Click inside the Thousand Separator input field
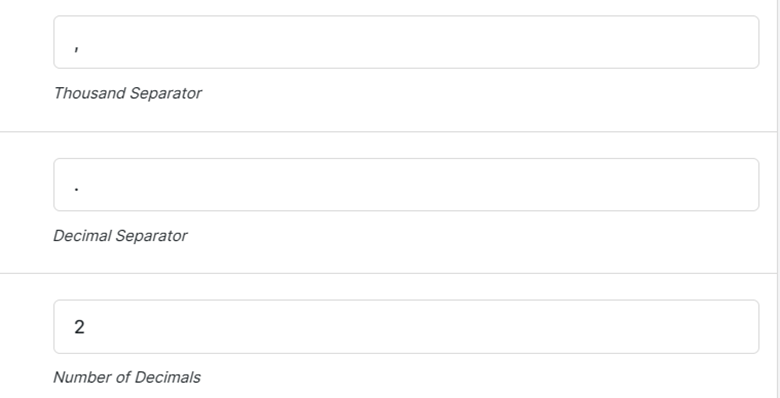 pos(406,42)
